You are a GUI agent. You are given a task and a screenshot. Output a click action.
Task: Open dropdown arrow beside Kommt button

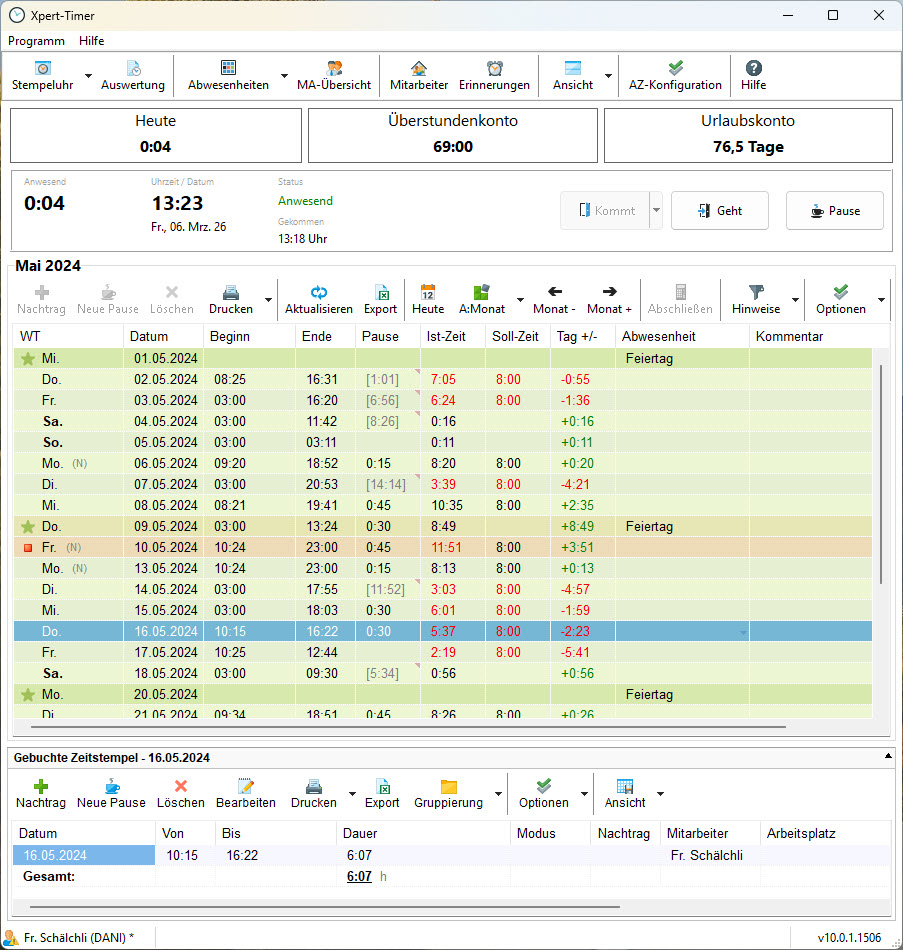click(x=656, y=211)
